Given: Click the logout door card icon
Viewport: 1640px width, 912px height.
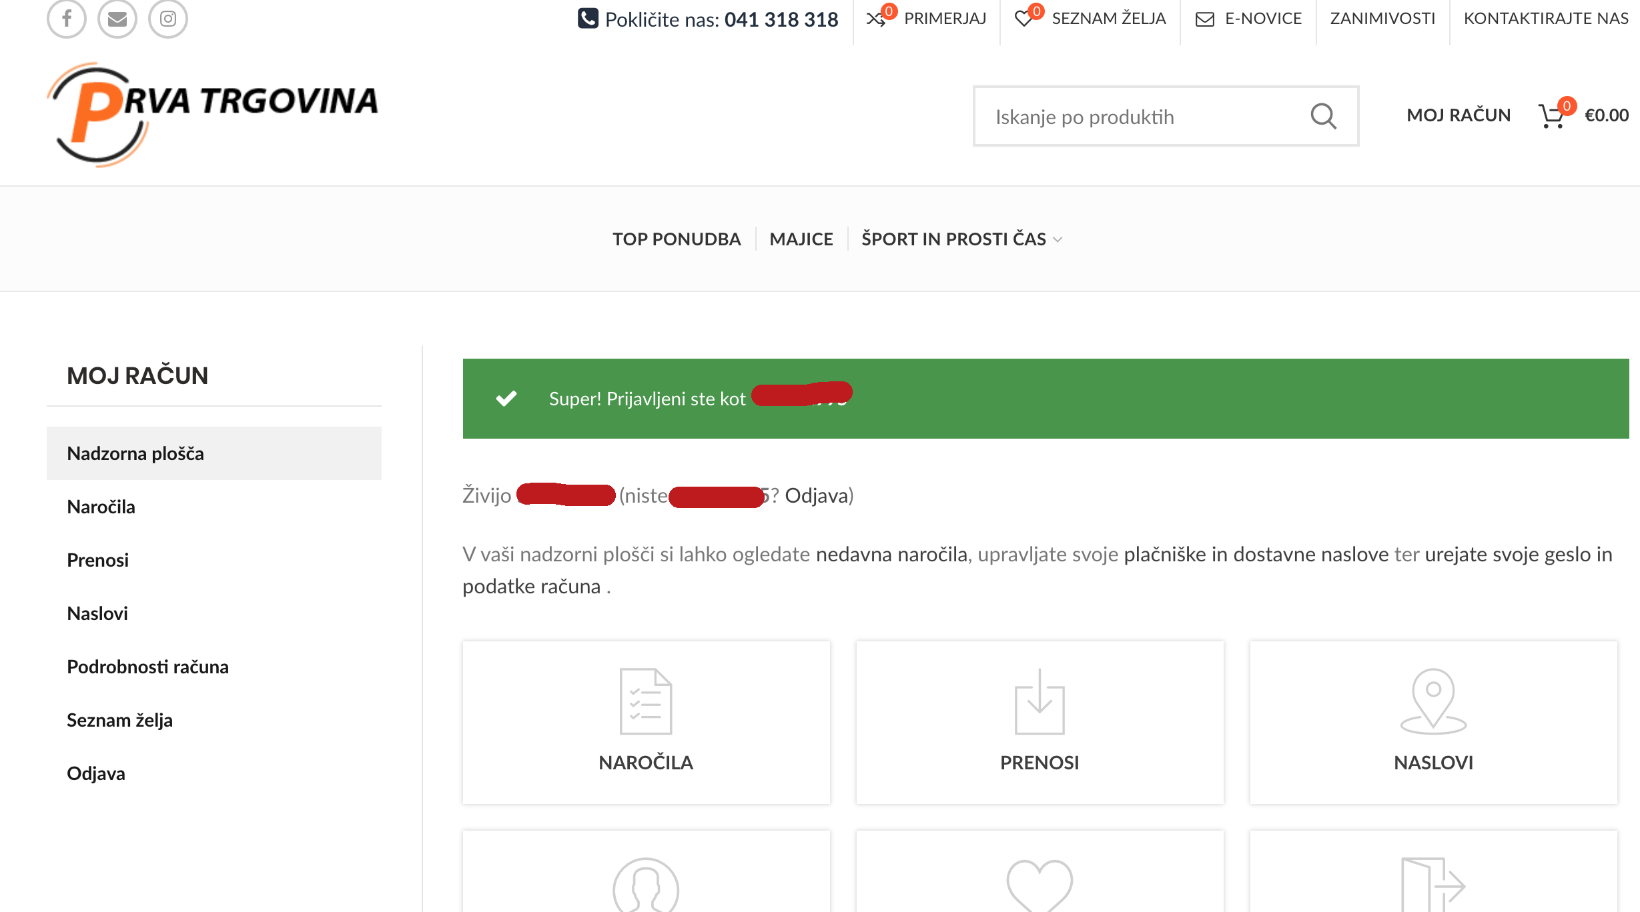Looking at the screenshot, I should point(1433,885).
